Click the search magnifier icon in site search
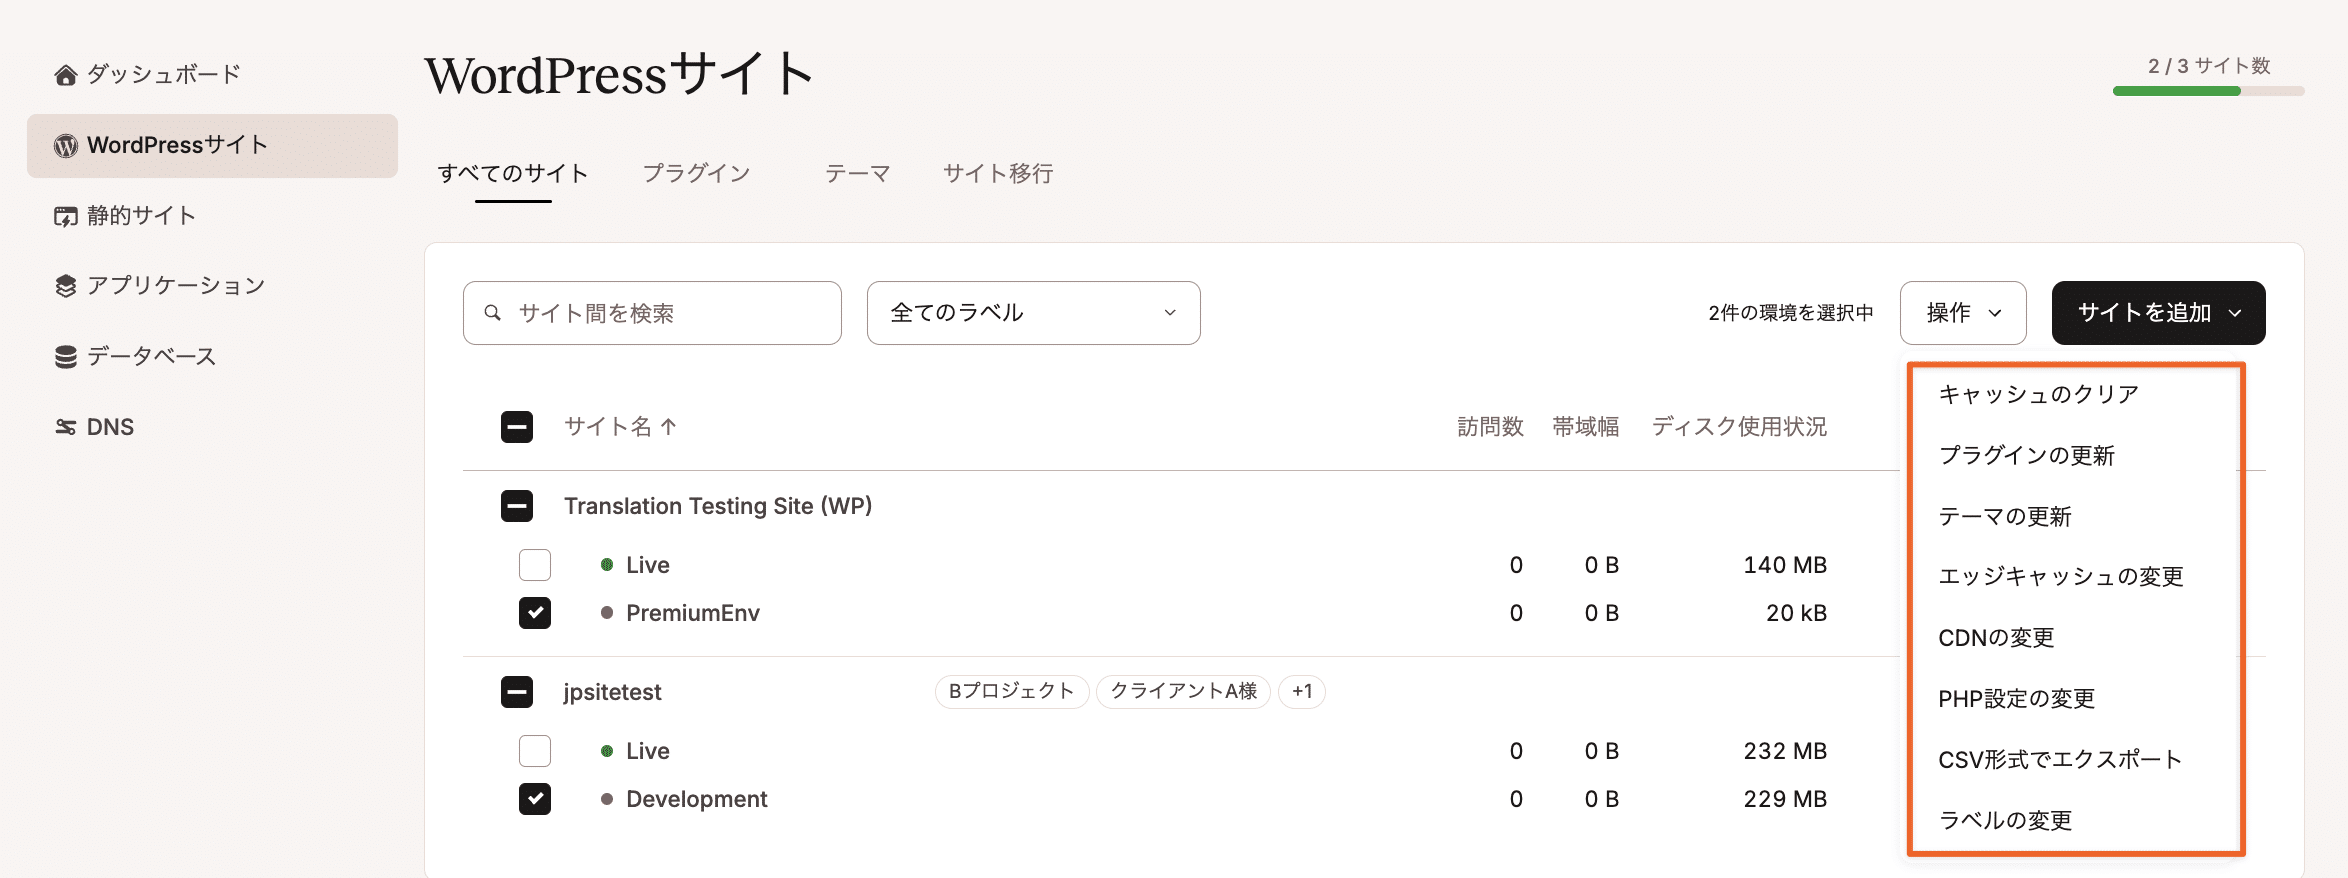The image size is (2348, 878). coord(492,312)
